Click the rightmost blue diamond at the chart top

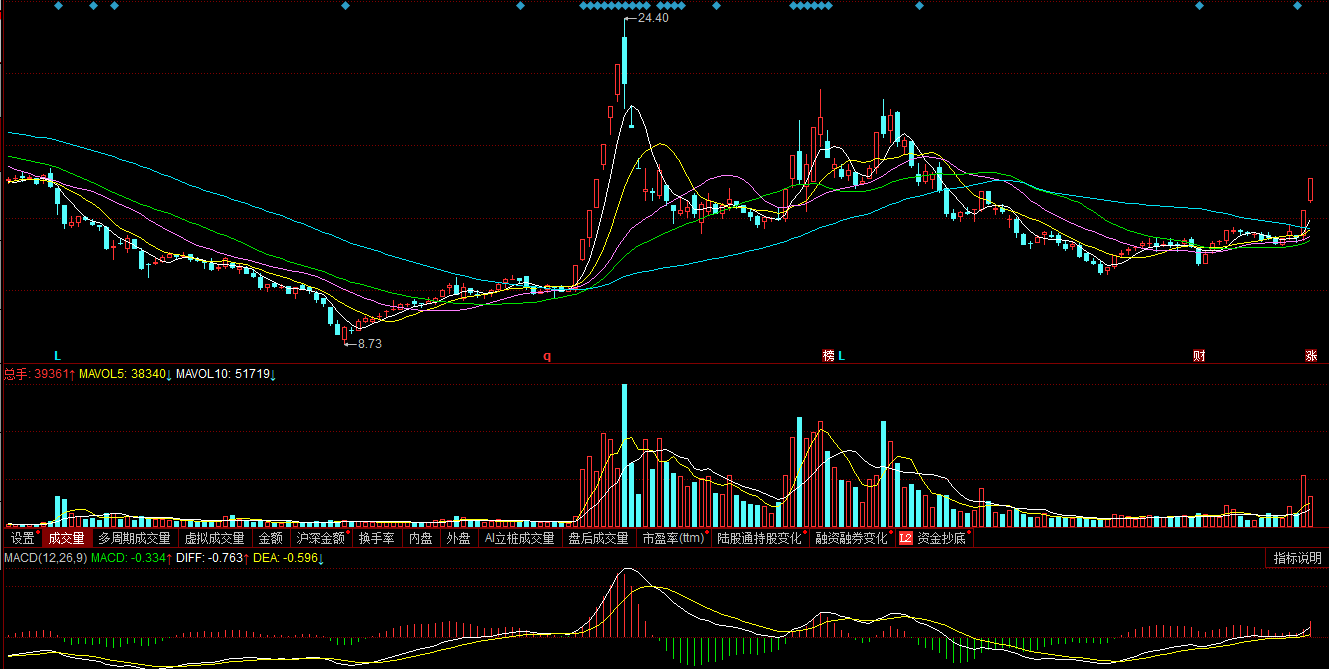tap(1300, 6)
